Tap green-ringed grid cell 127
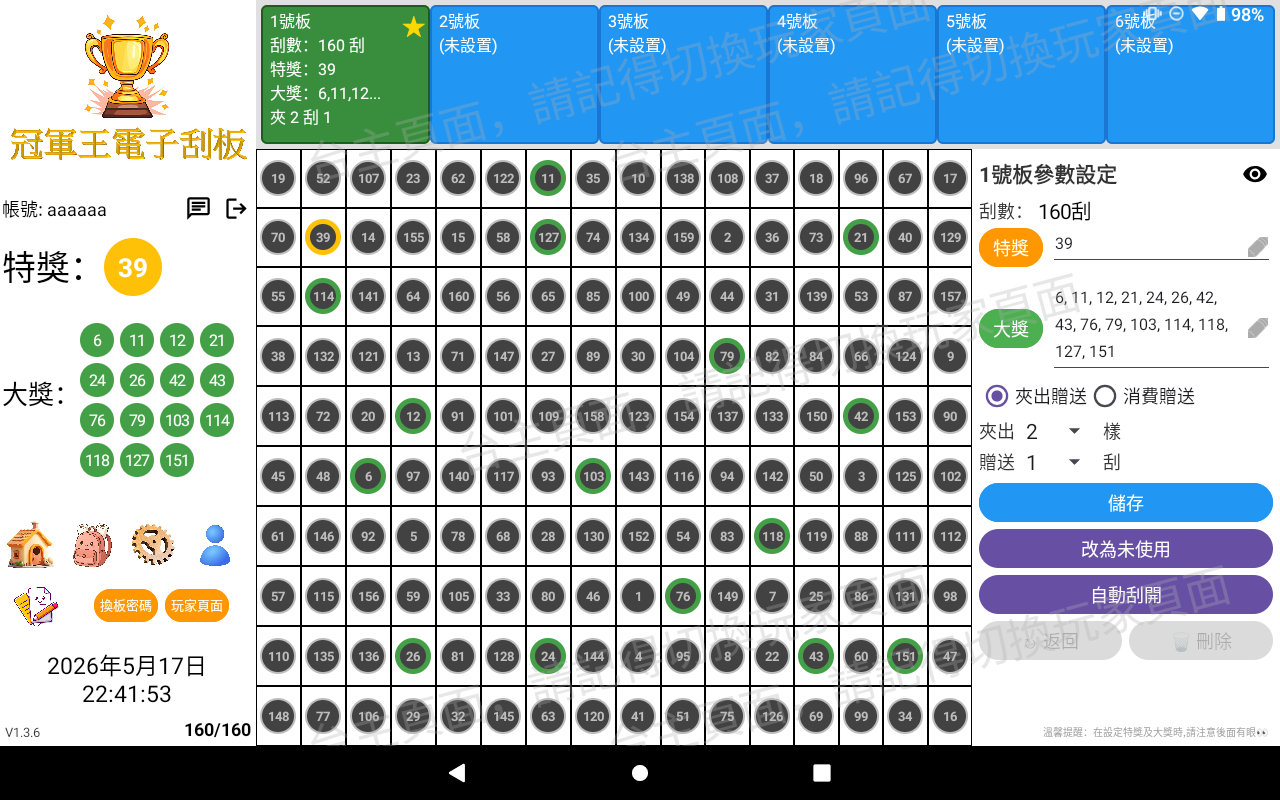Image resolution: width=1280 pixels, height=800 pixels. click(x=548, y=238)
